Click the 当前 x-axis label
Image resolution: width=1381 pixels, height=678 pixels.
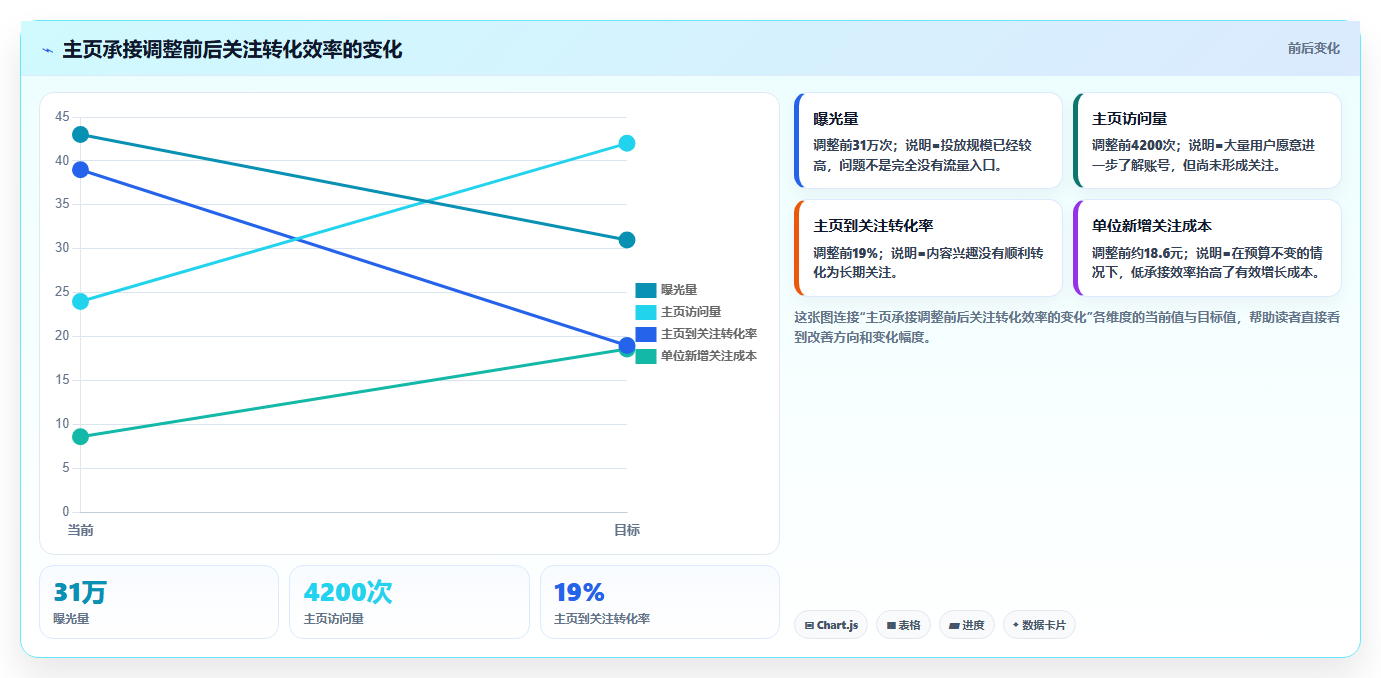tap(81, 530)
